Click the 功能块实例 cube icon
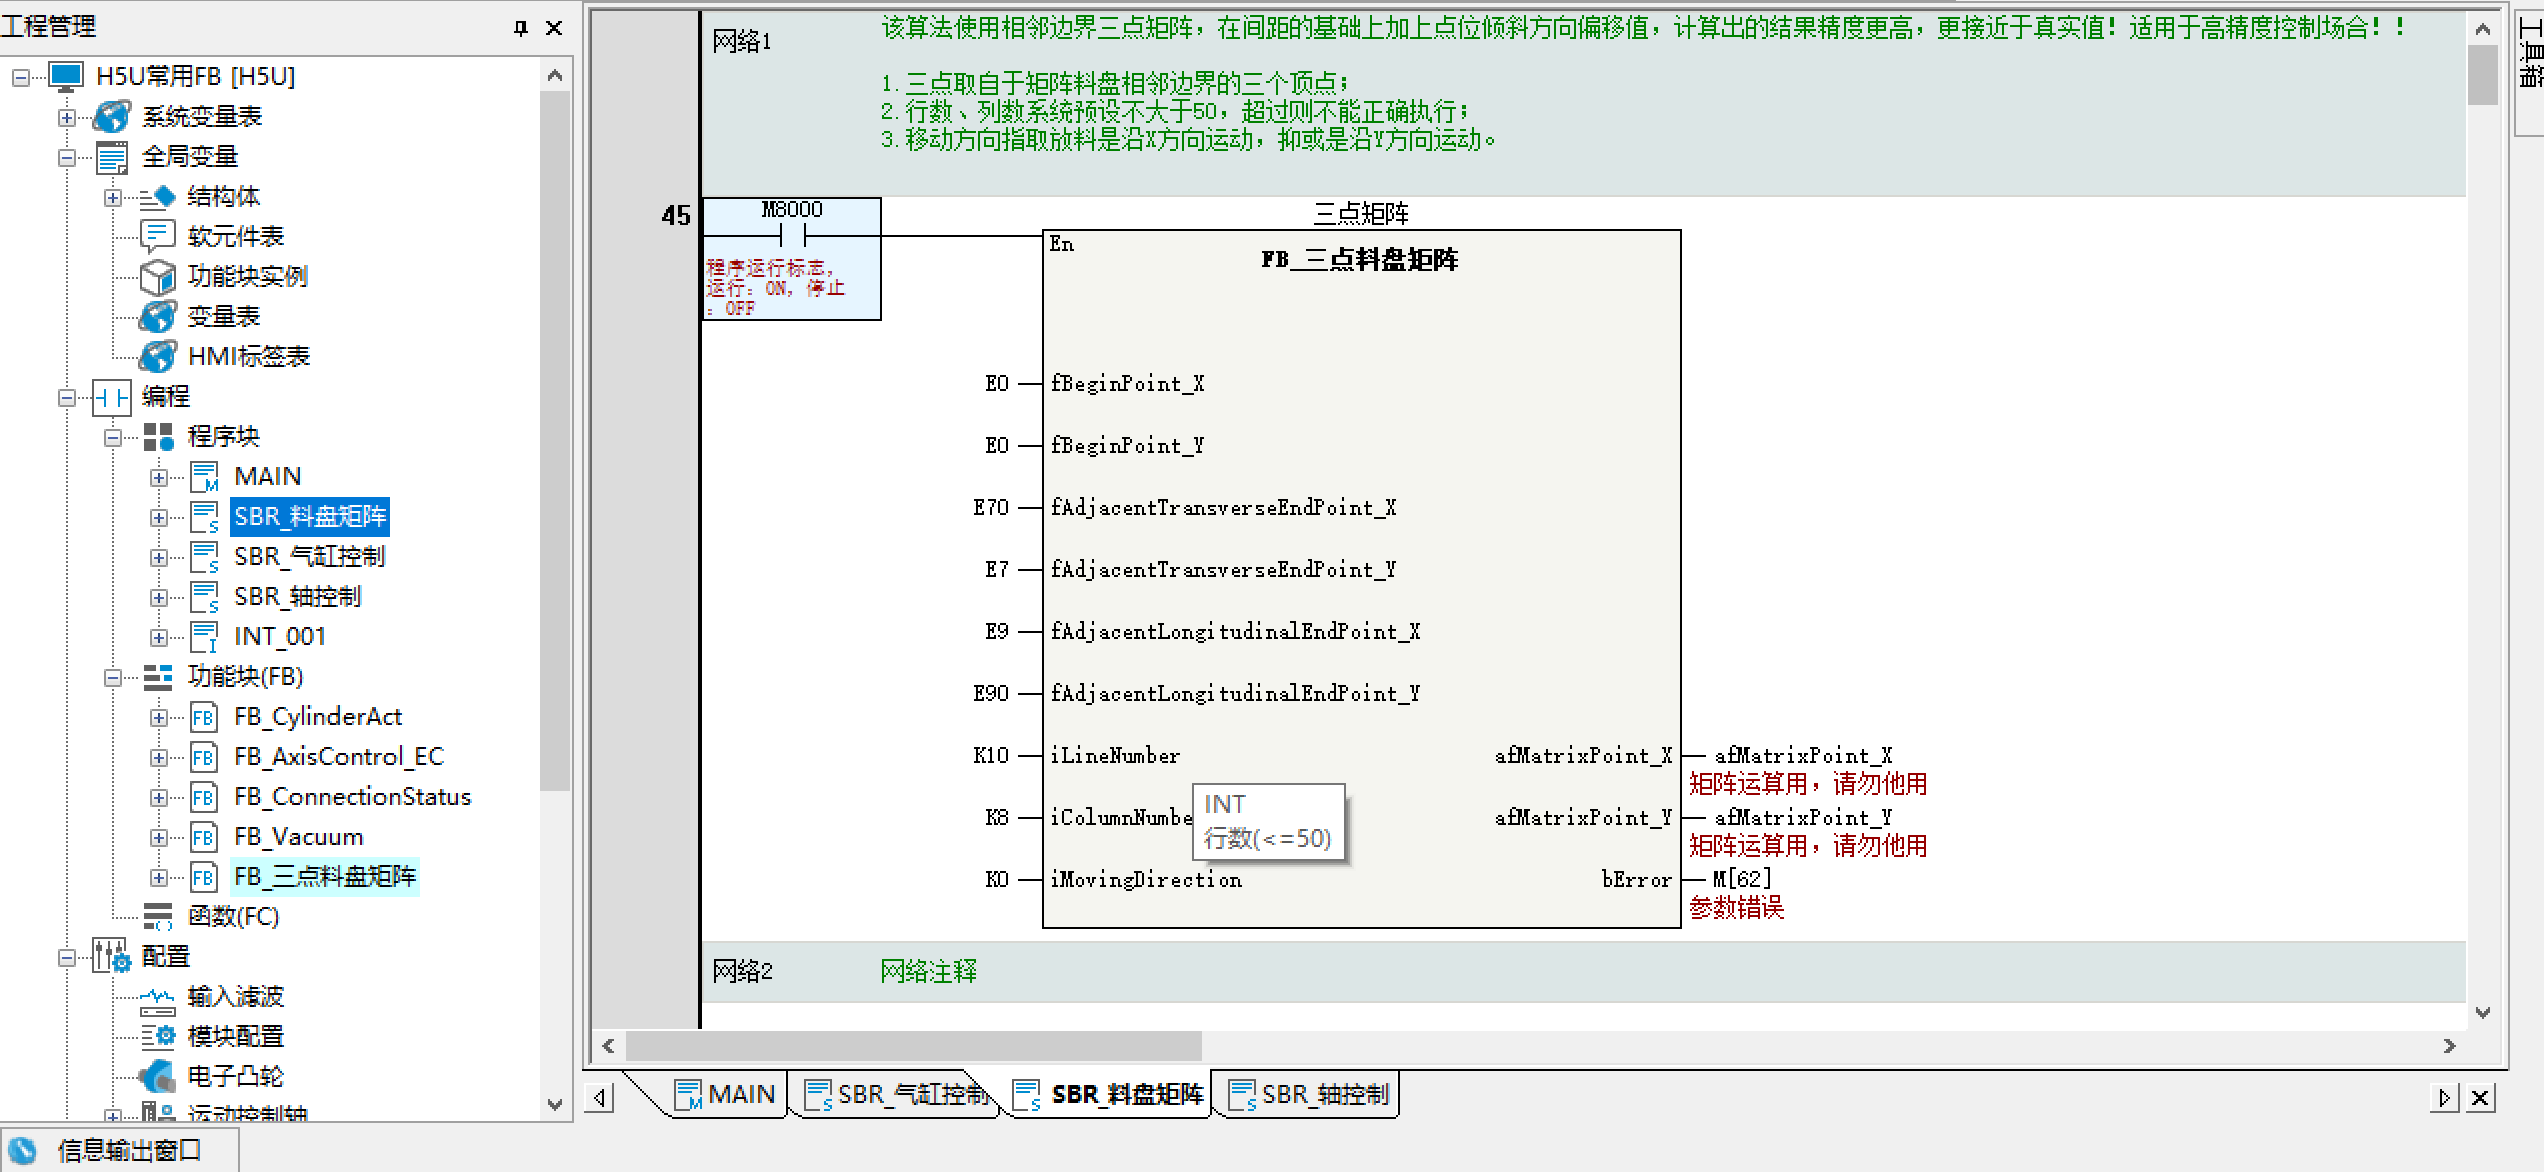Viewport: 2544px width, 1172px height. click(x=158, y=277)
